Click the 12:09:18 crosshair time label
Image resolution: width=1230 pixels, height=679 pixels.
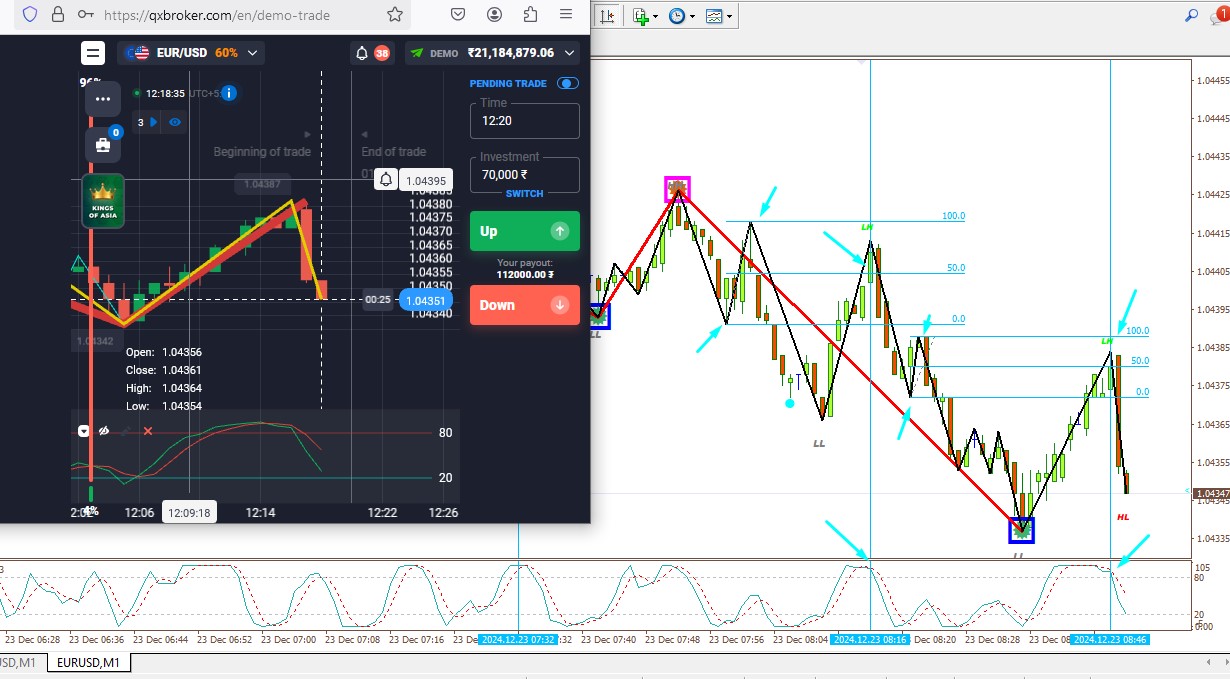point(189,512)
